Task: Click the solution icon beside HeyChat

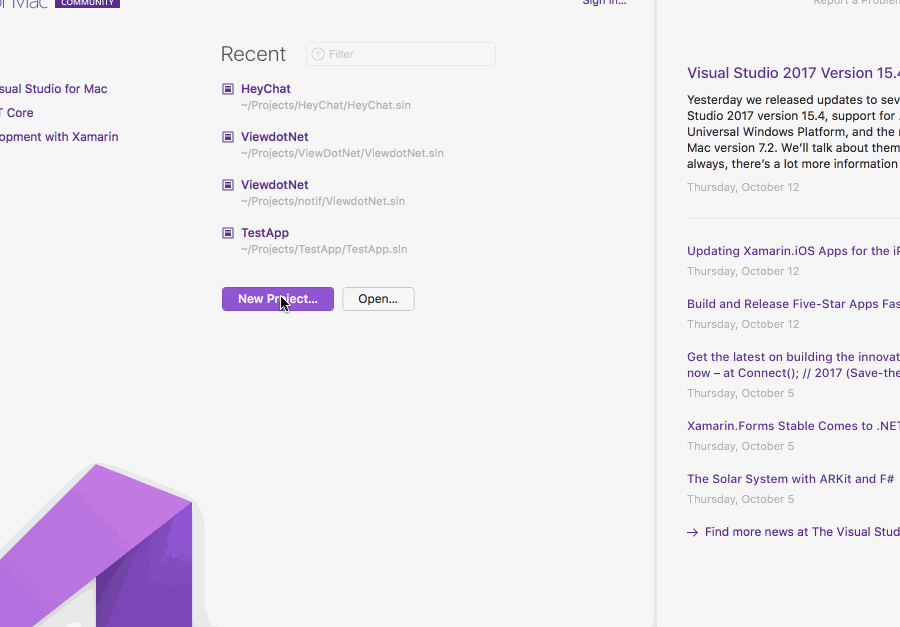Action: point(227,89)
